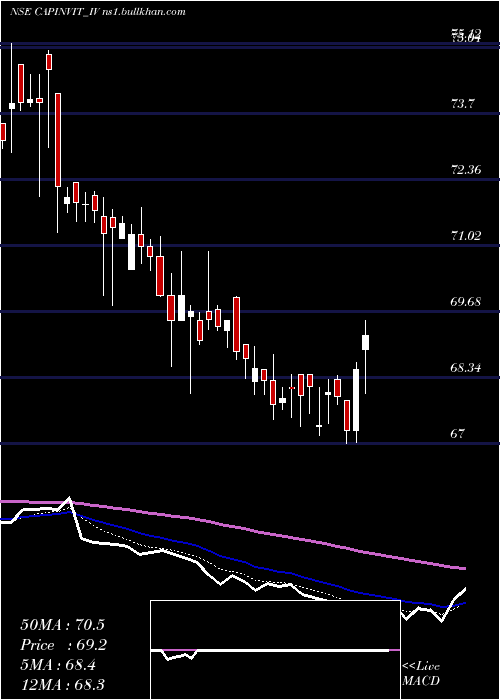This screenshot has width=500, height=700.
Task: Click the last white candlestick
Action: tap(366, 342)
